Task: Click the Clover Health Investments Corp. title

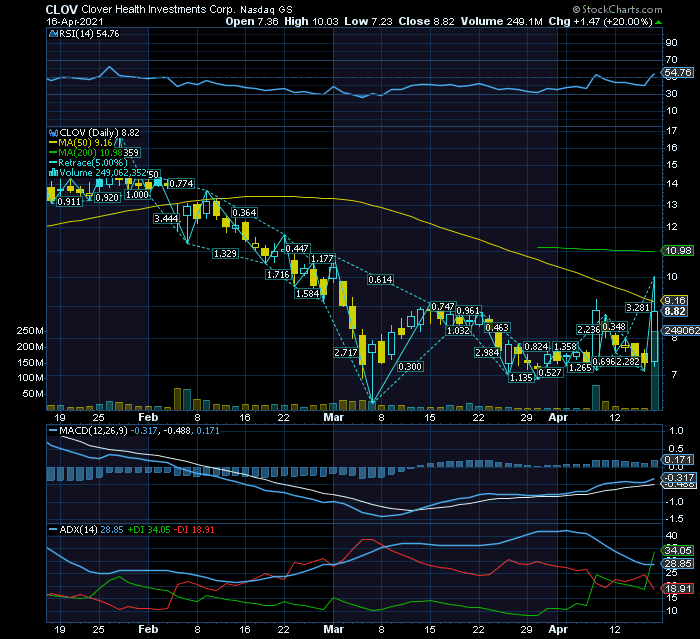Action: pos(158,9)
